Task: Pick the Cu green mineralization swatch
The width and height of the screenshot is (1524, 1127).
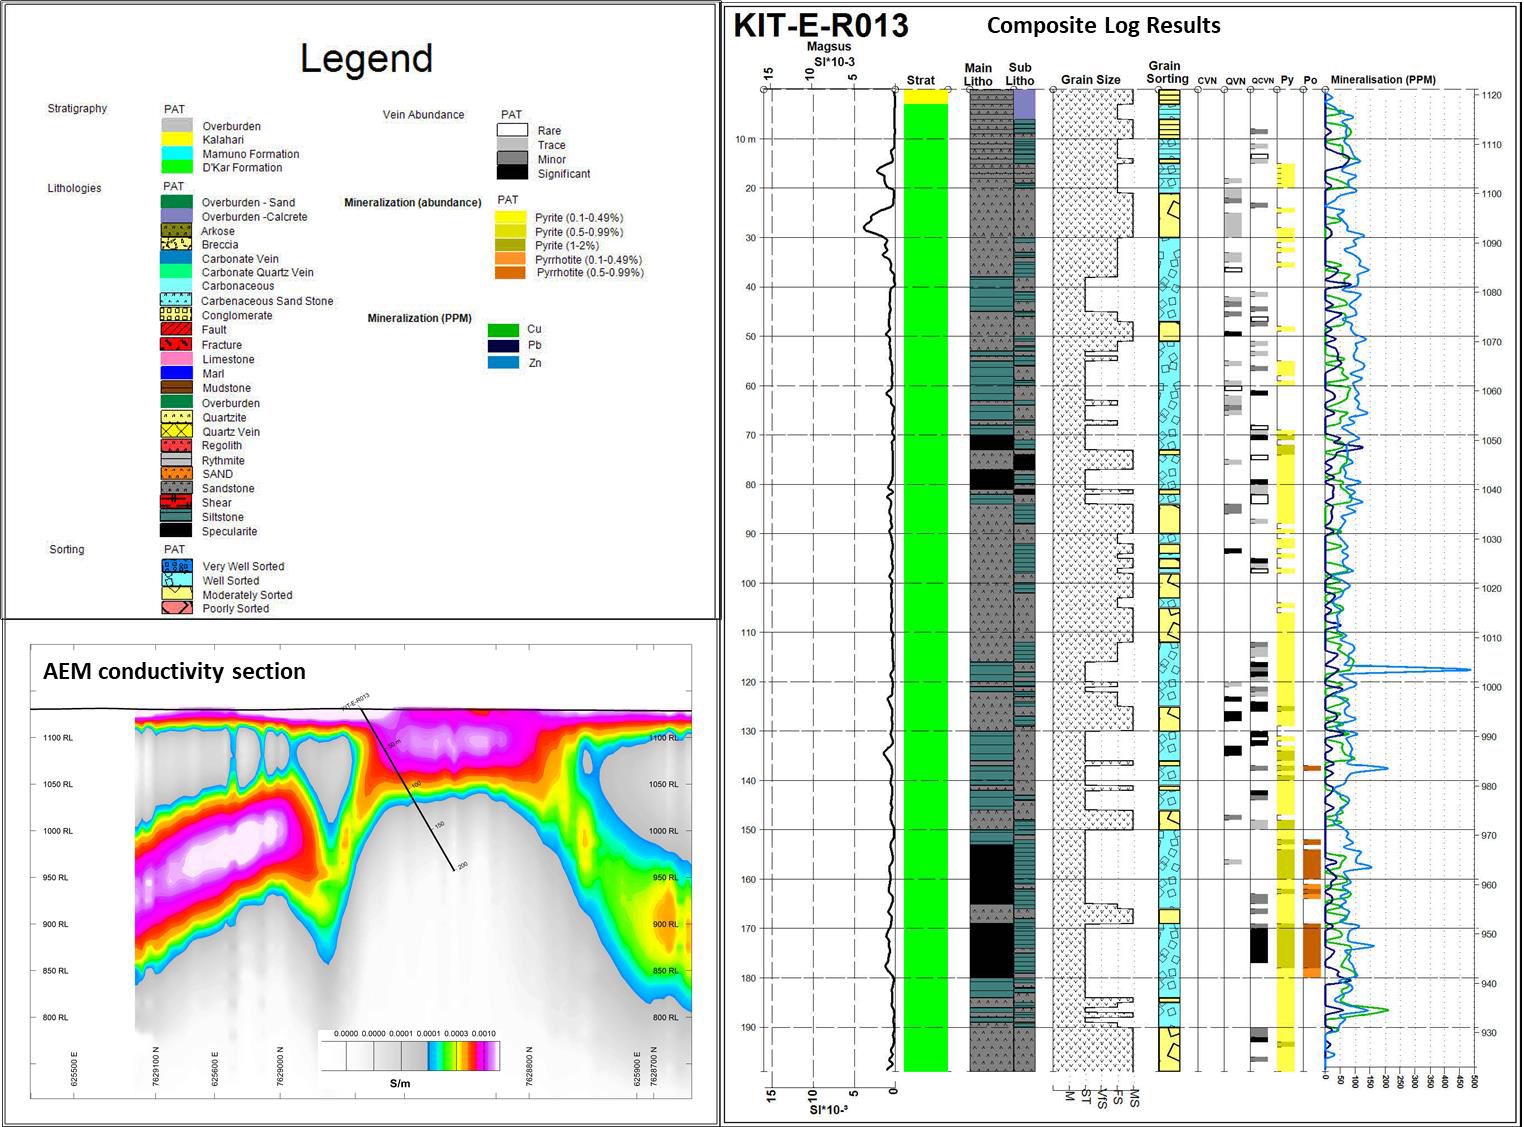Action: tap(503, 329)
